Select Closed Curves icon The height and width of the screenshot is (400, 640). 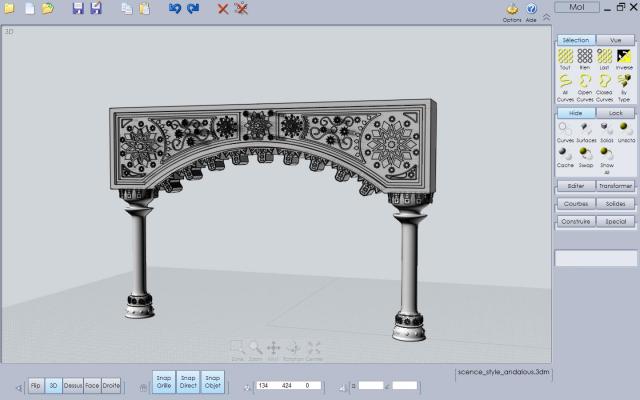[x=604, y=88]
